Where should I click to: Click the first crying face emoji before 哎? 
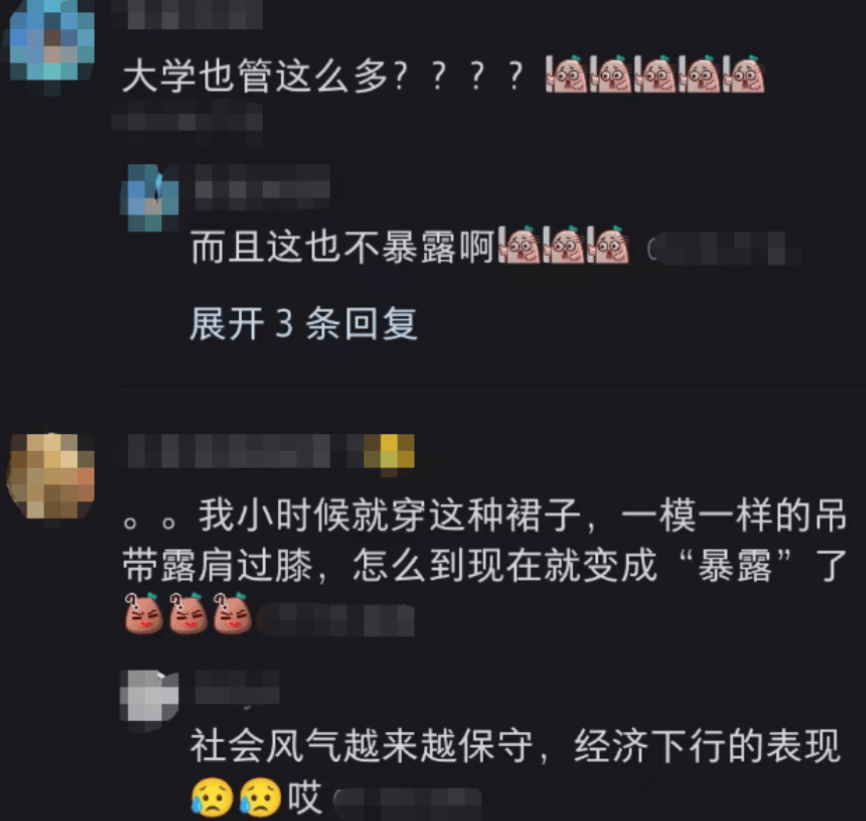click(212, 798)
